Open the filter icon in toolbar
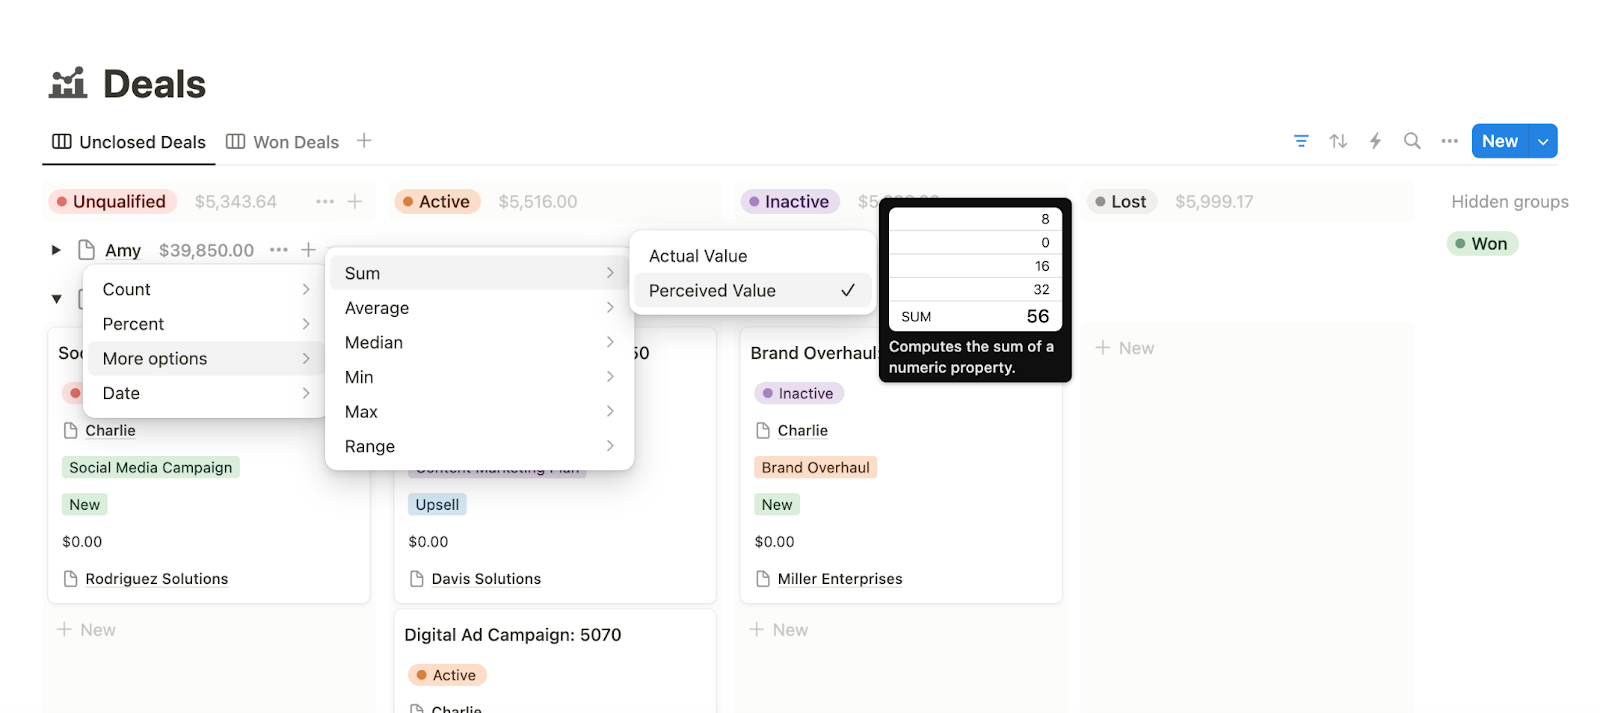 click(x=1301, y=141)
